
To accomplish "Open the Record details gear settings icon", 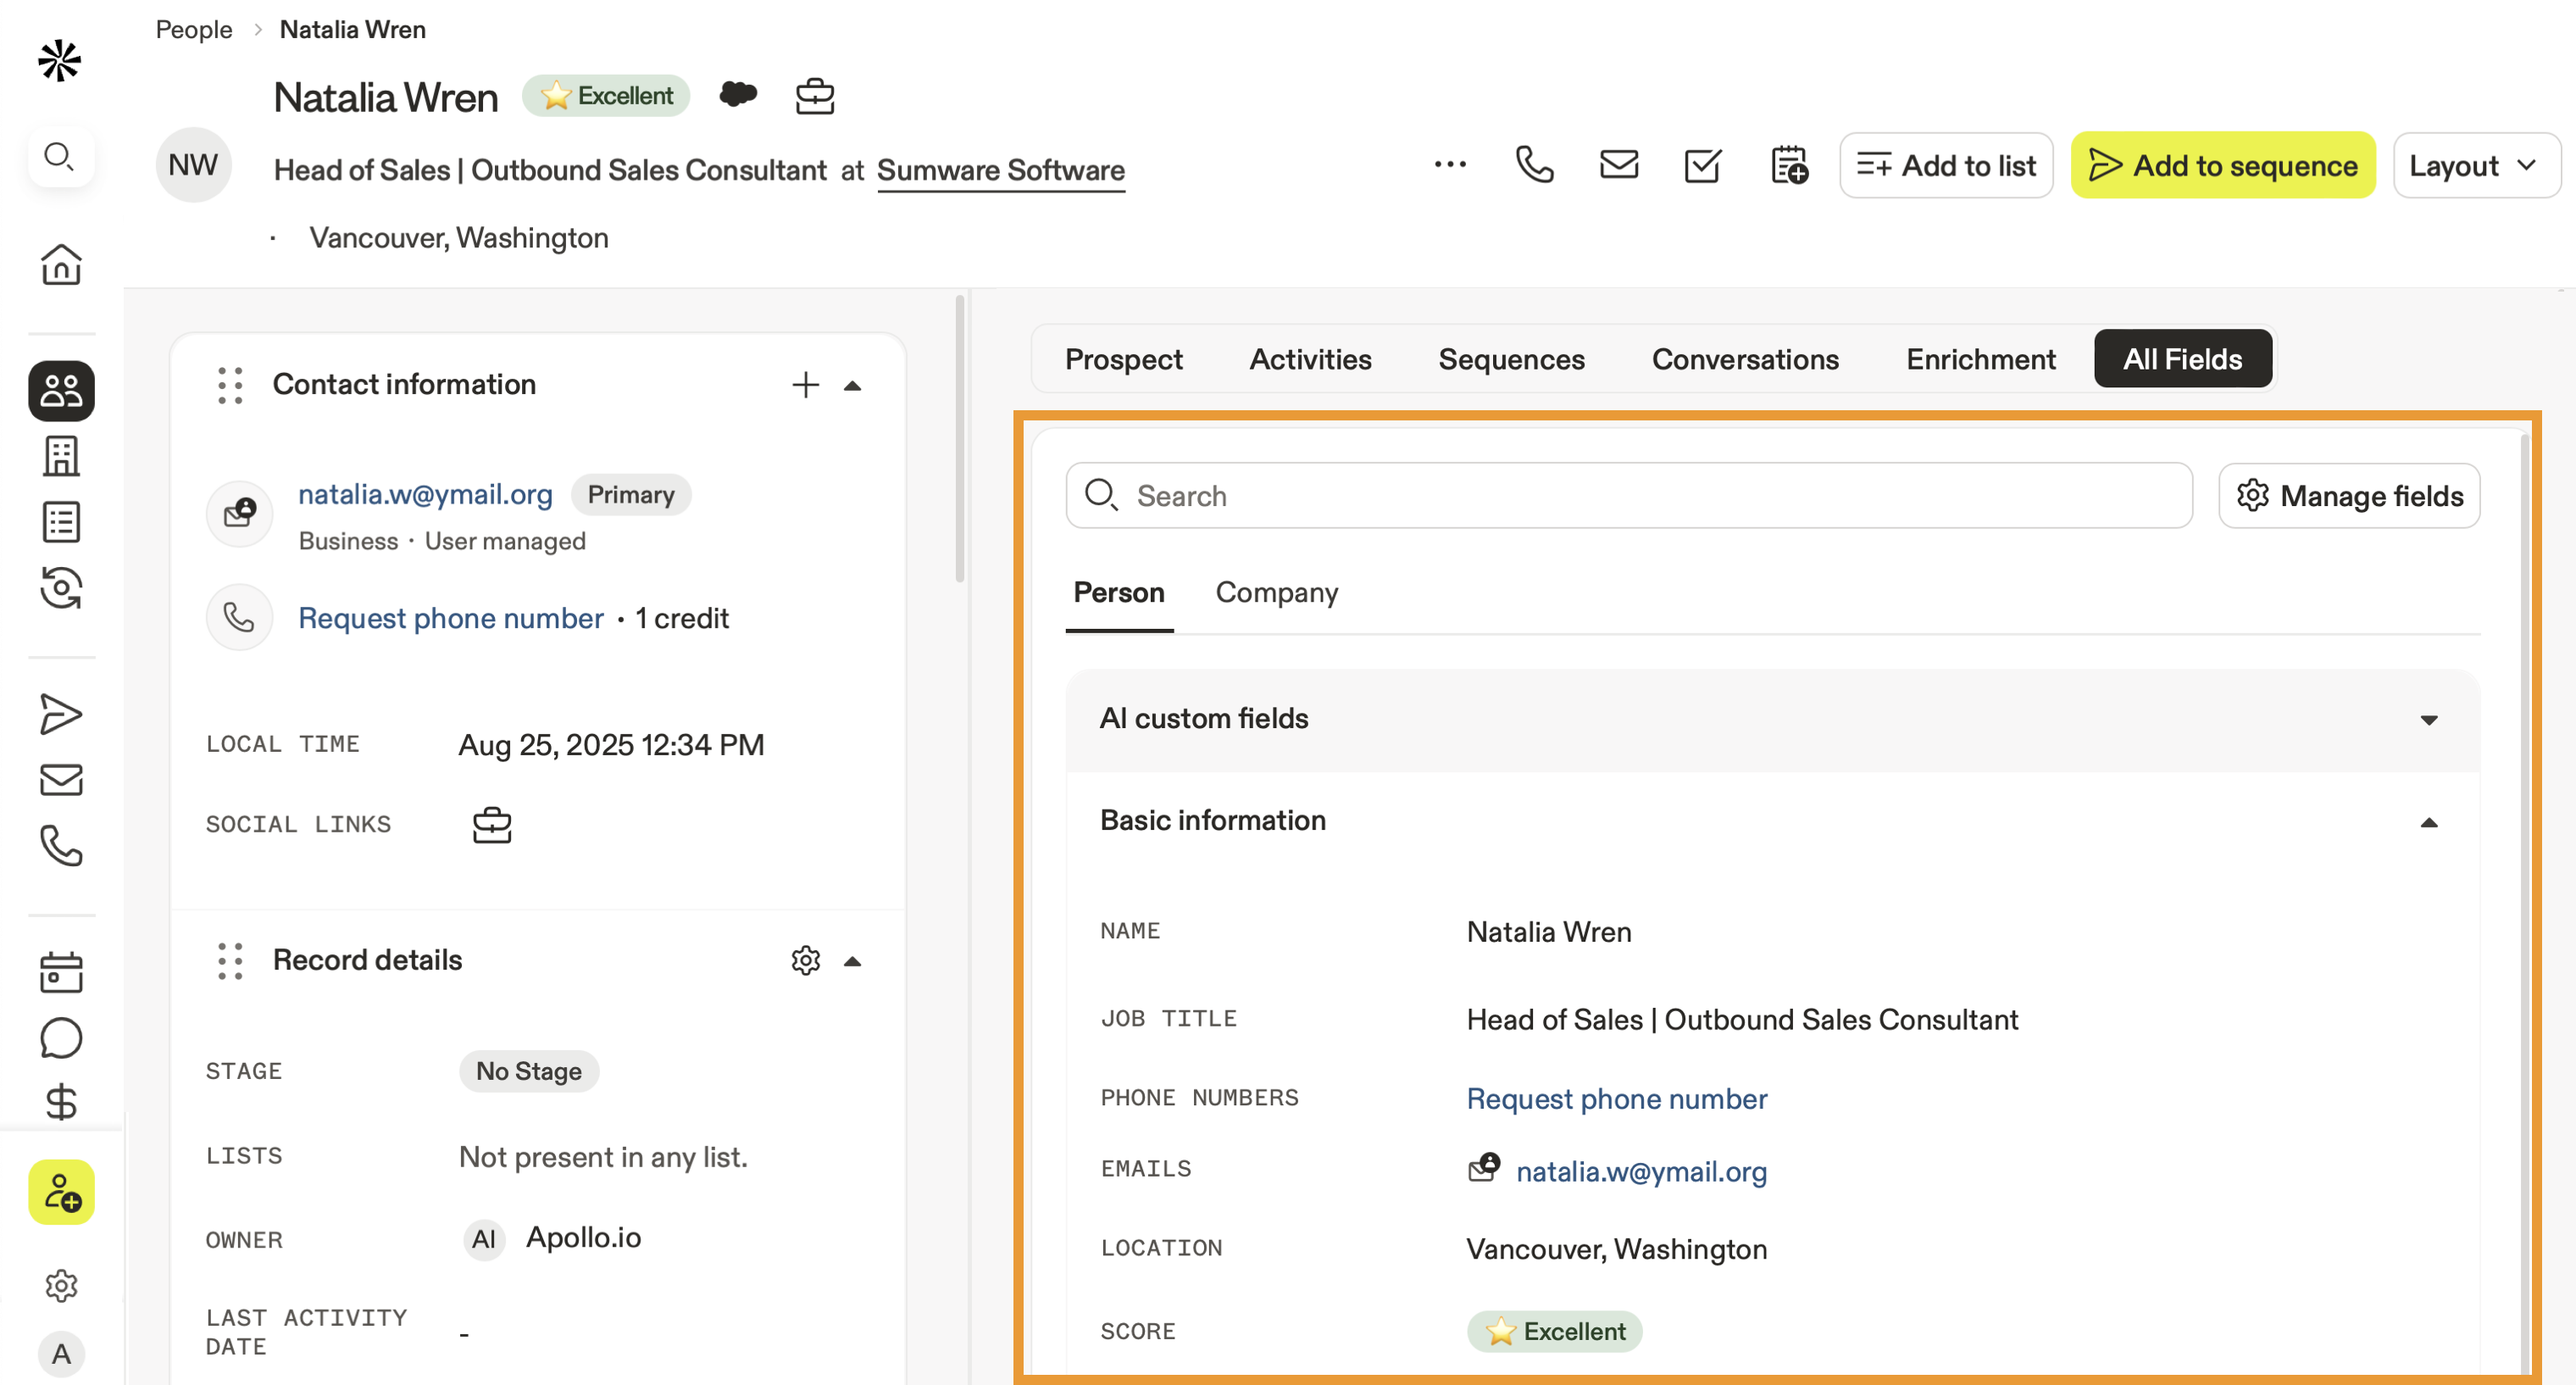I will click(x=805, y=960).
